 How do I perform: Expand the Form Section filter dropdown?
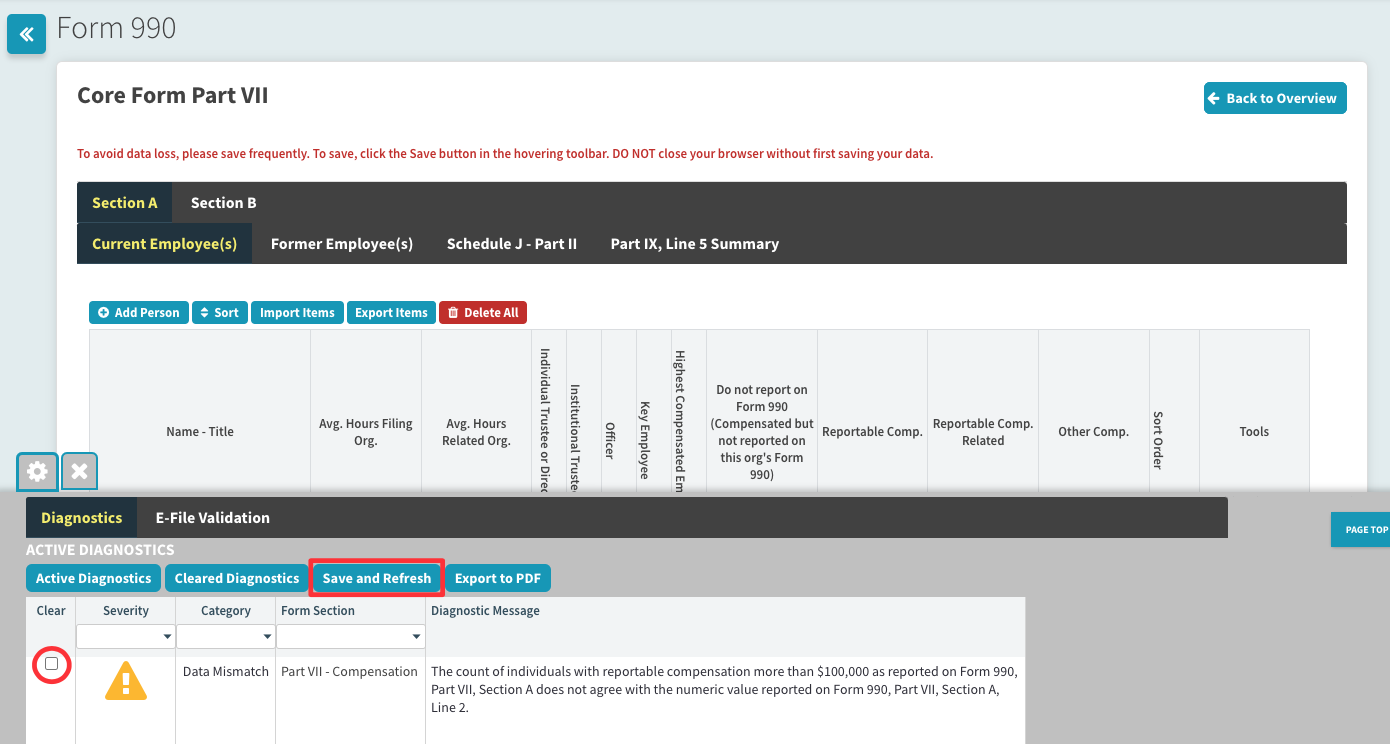pyautogui.click(x=416, y=637)
